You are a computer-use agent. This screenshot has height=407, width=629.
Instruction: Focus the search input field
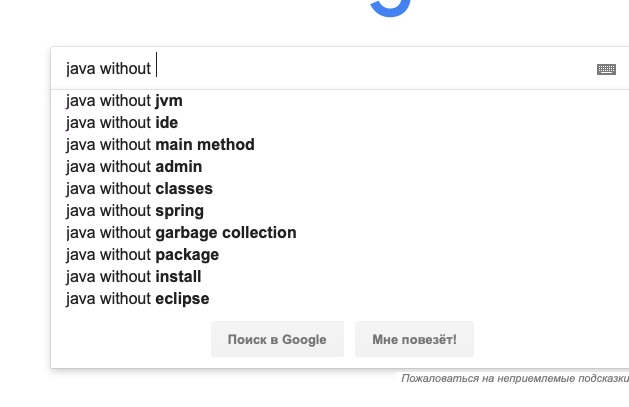pos(329,69)
